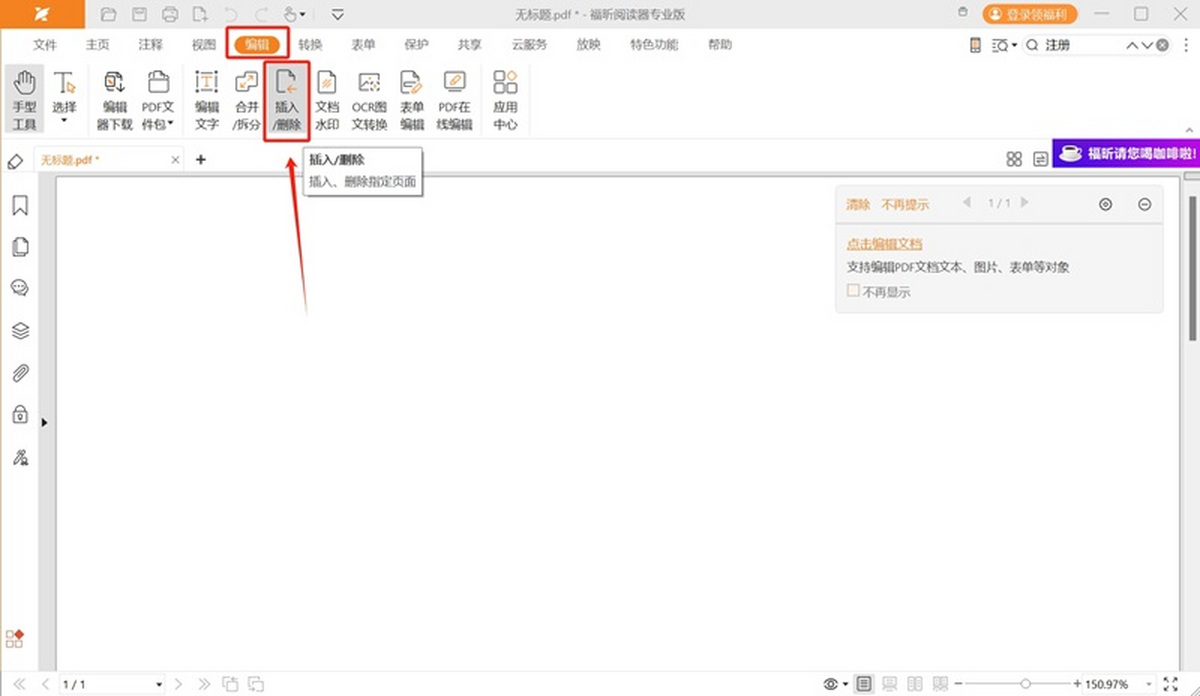Click the 点击编辑文档 link
Viewport: 1200px width, 696px height.
[x=884, y=244]
